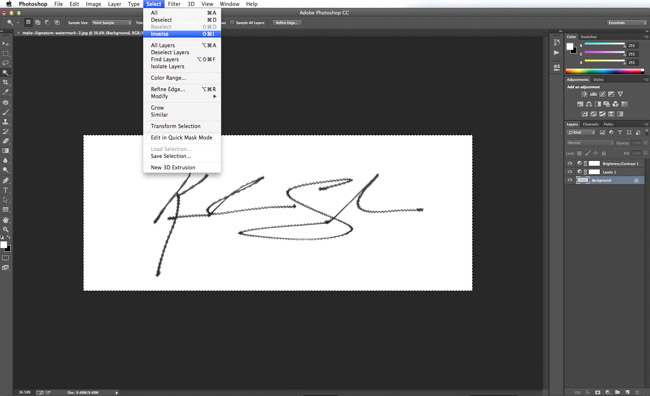Click the Levels adjustment icon

pos(593,94)
